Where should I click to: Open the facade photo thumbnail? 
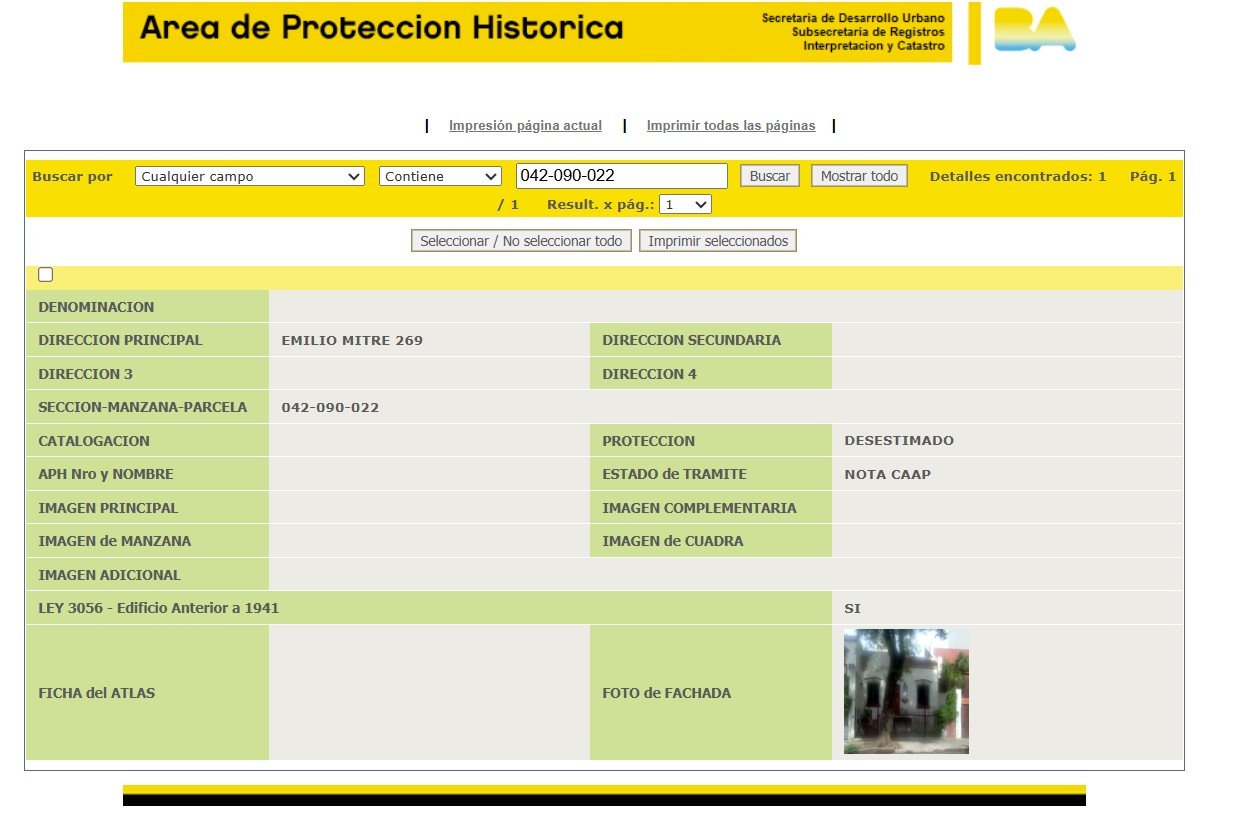tap(906, 691)
